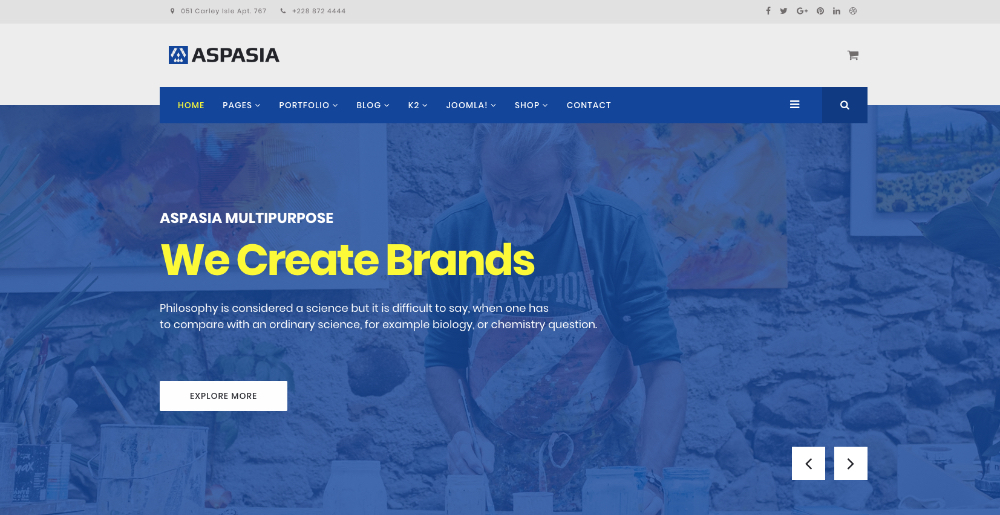
Task: Click the Explore More button
Action: [223, 396]
